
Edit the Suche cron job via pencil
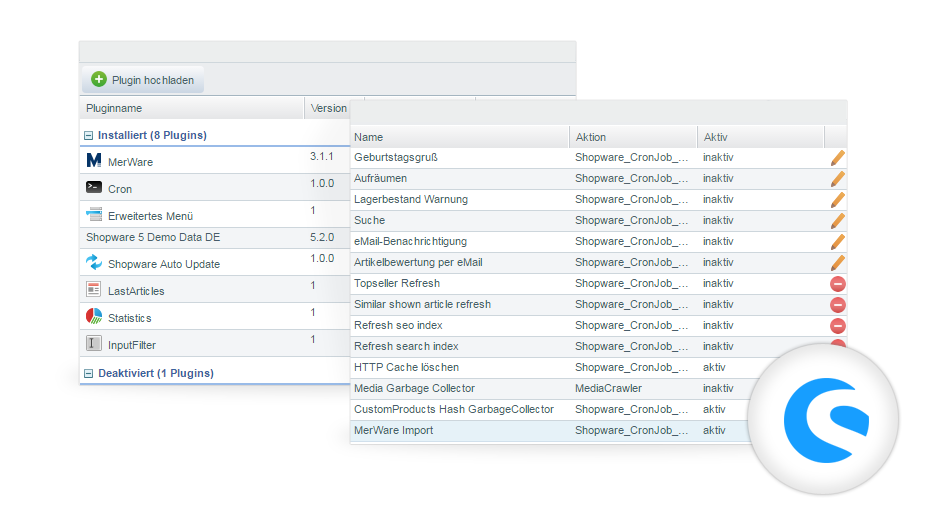(x=837, y=221)
